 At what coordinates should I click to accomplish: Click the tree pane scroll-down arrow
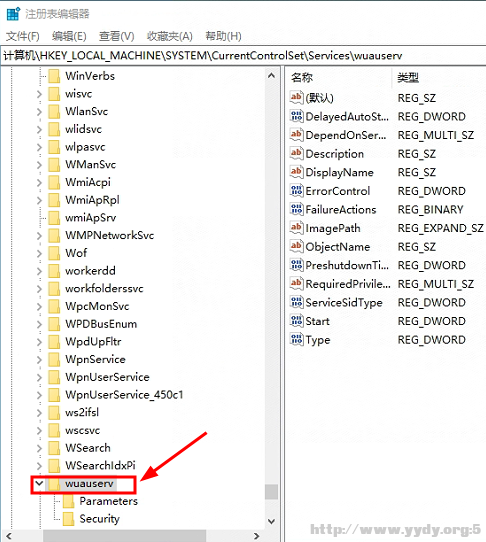(x=271, y=521)
